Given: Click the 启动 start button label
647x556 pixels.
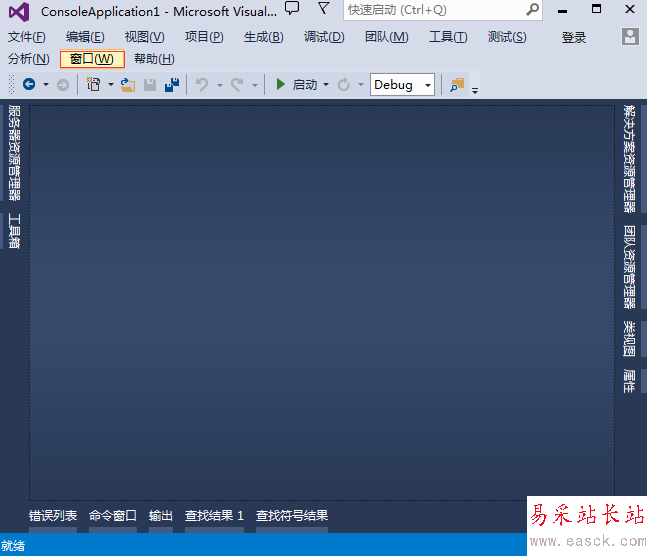Looking at the screenshot, I should [305, 85].
